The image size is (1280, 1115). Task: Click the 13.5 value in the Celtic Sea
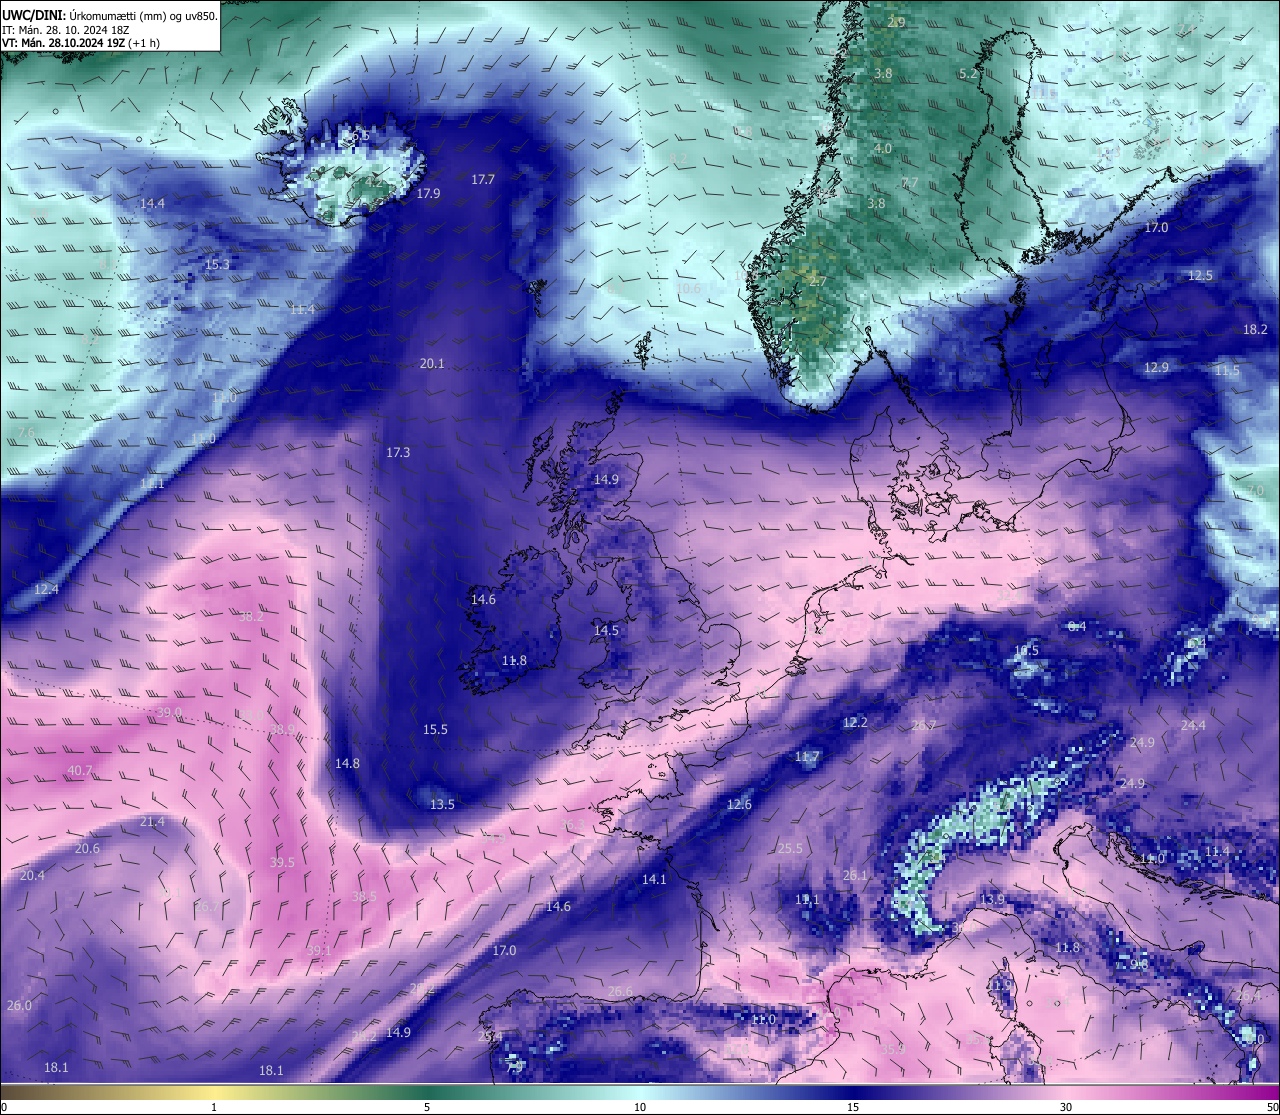(442, 804)
